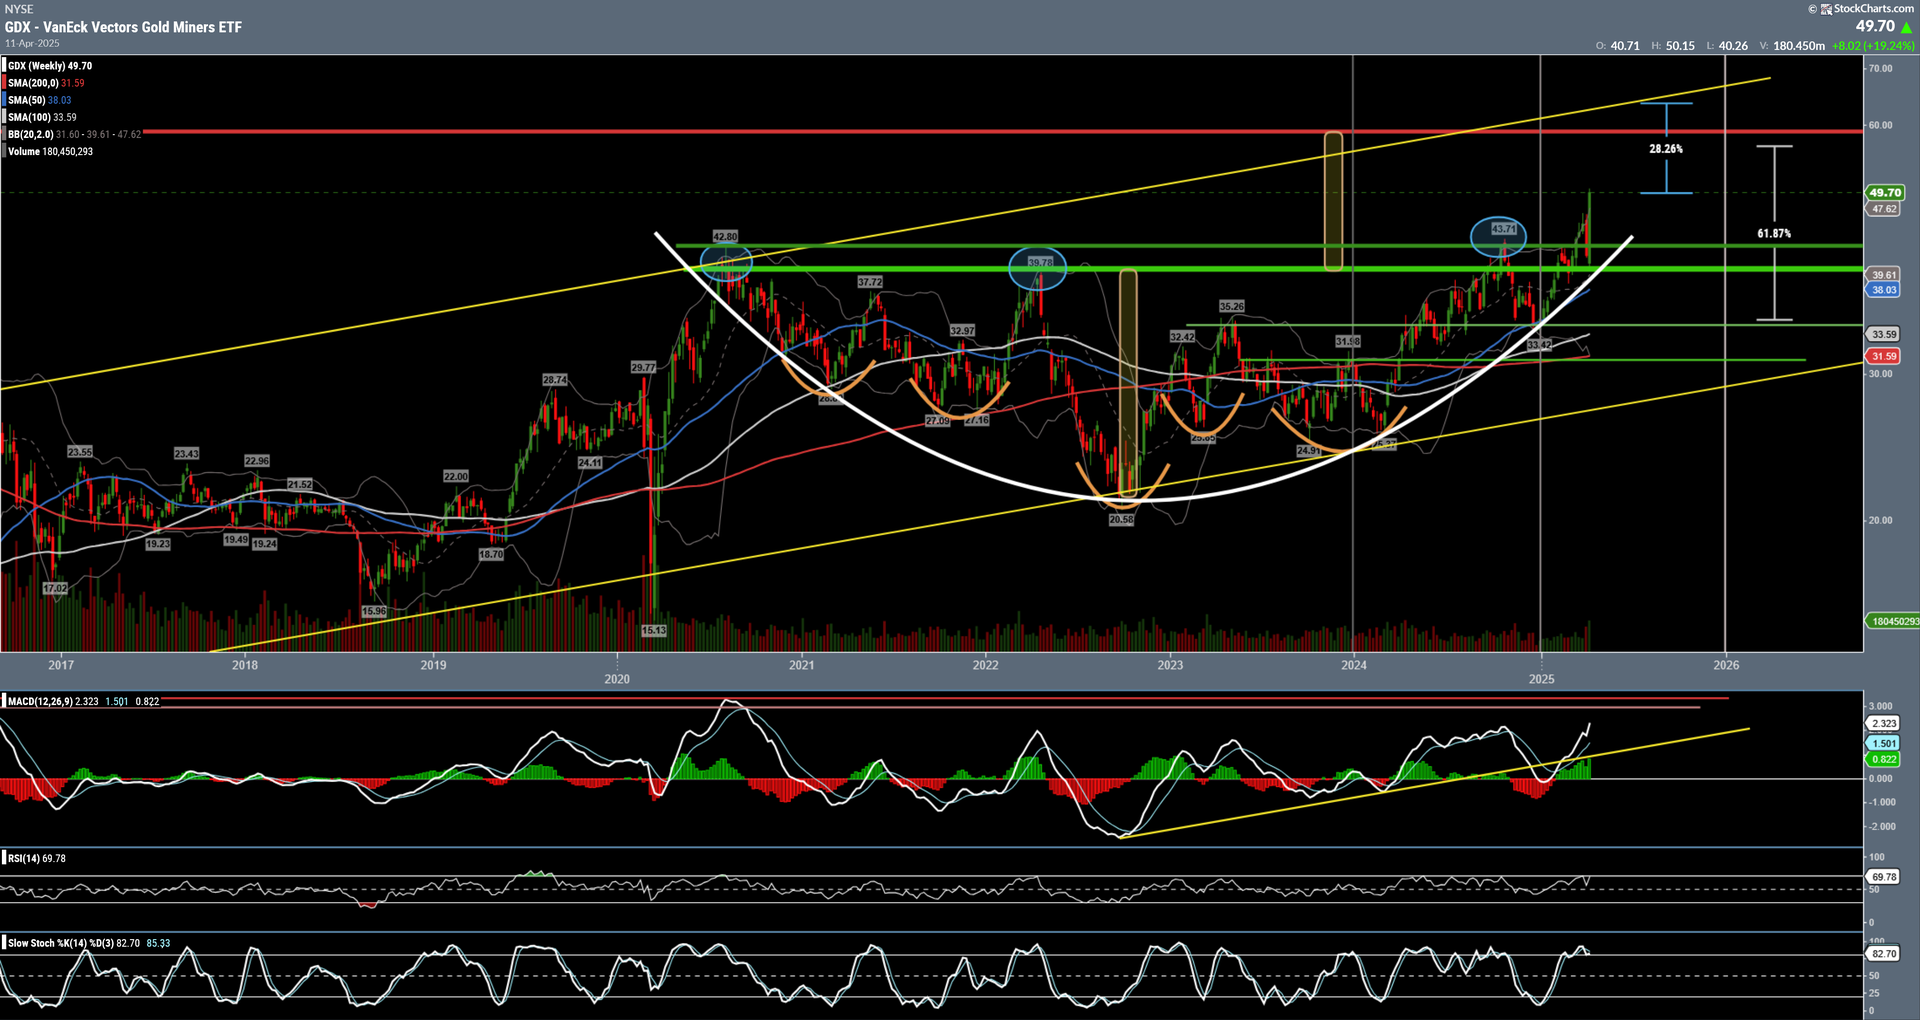Click the 29.77 high label
The image size is (1920, 1020).
644,367
